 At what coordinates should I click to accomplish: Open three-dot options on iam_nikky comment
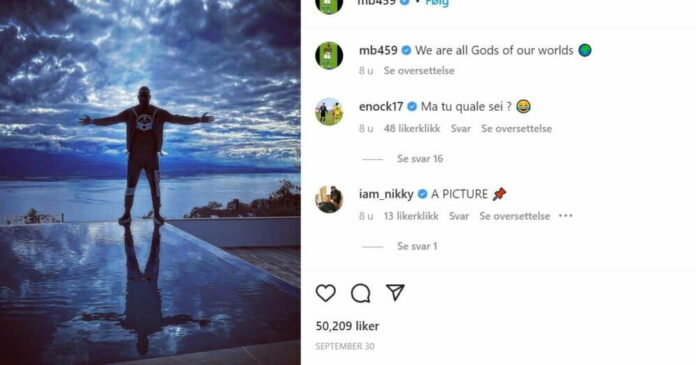pos(566,216)
